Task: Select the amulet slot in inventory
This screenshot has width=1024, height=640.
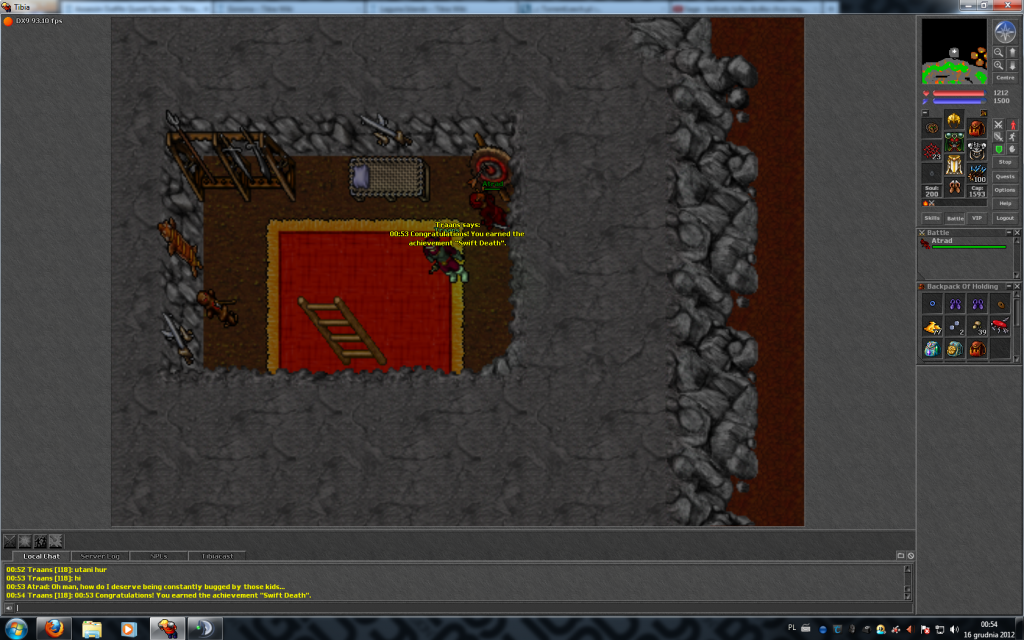Action: [x=932, y=128]
